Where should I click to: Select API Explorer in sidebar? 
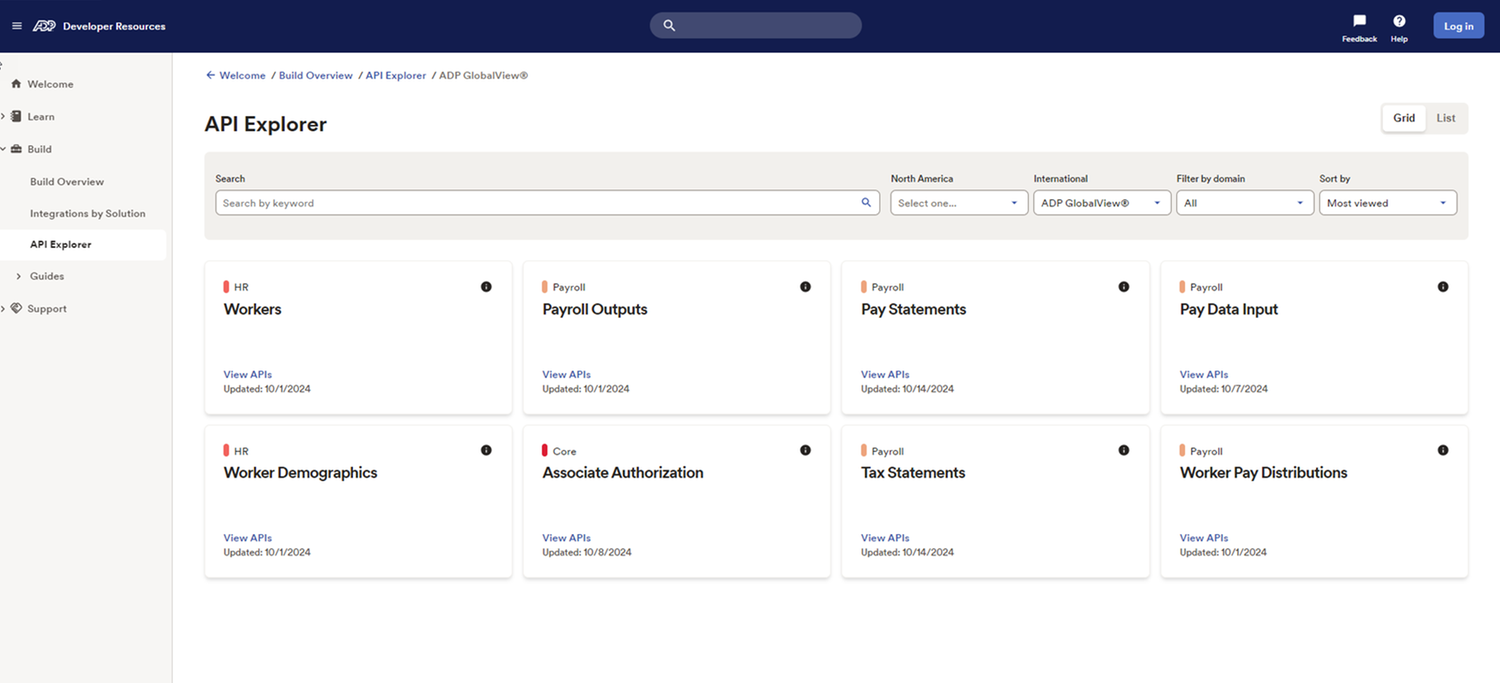point(61,244)
